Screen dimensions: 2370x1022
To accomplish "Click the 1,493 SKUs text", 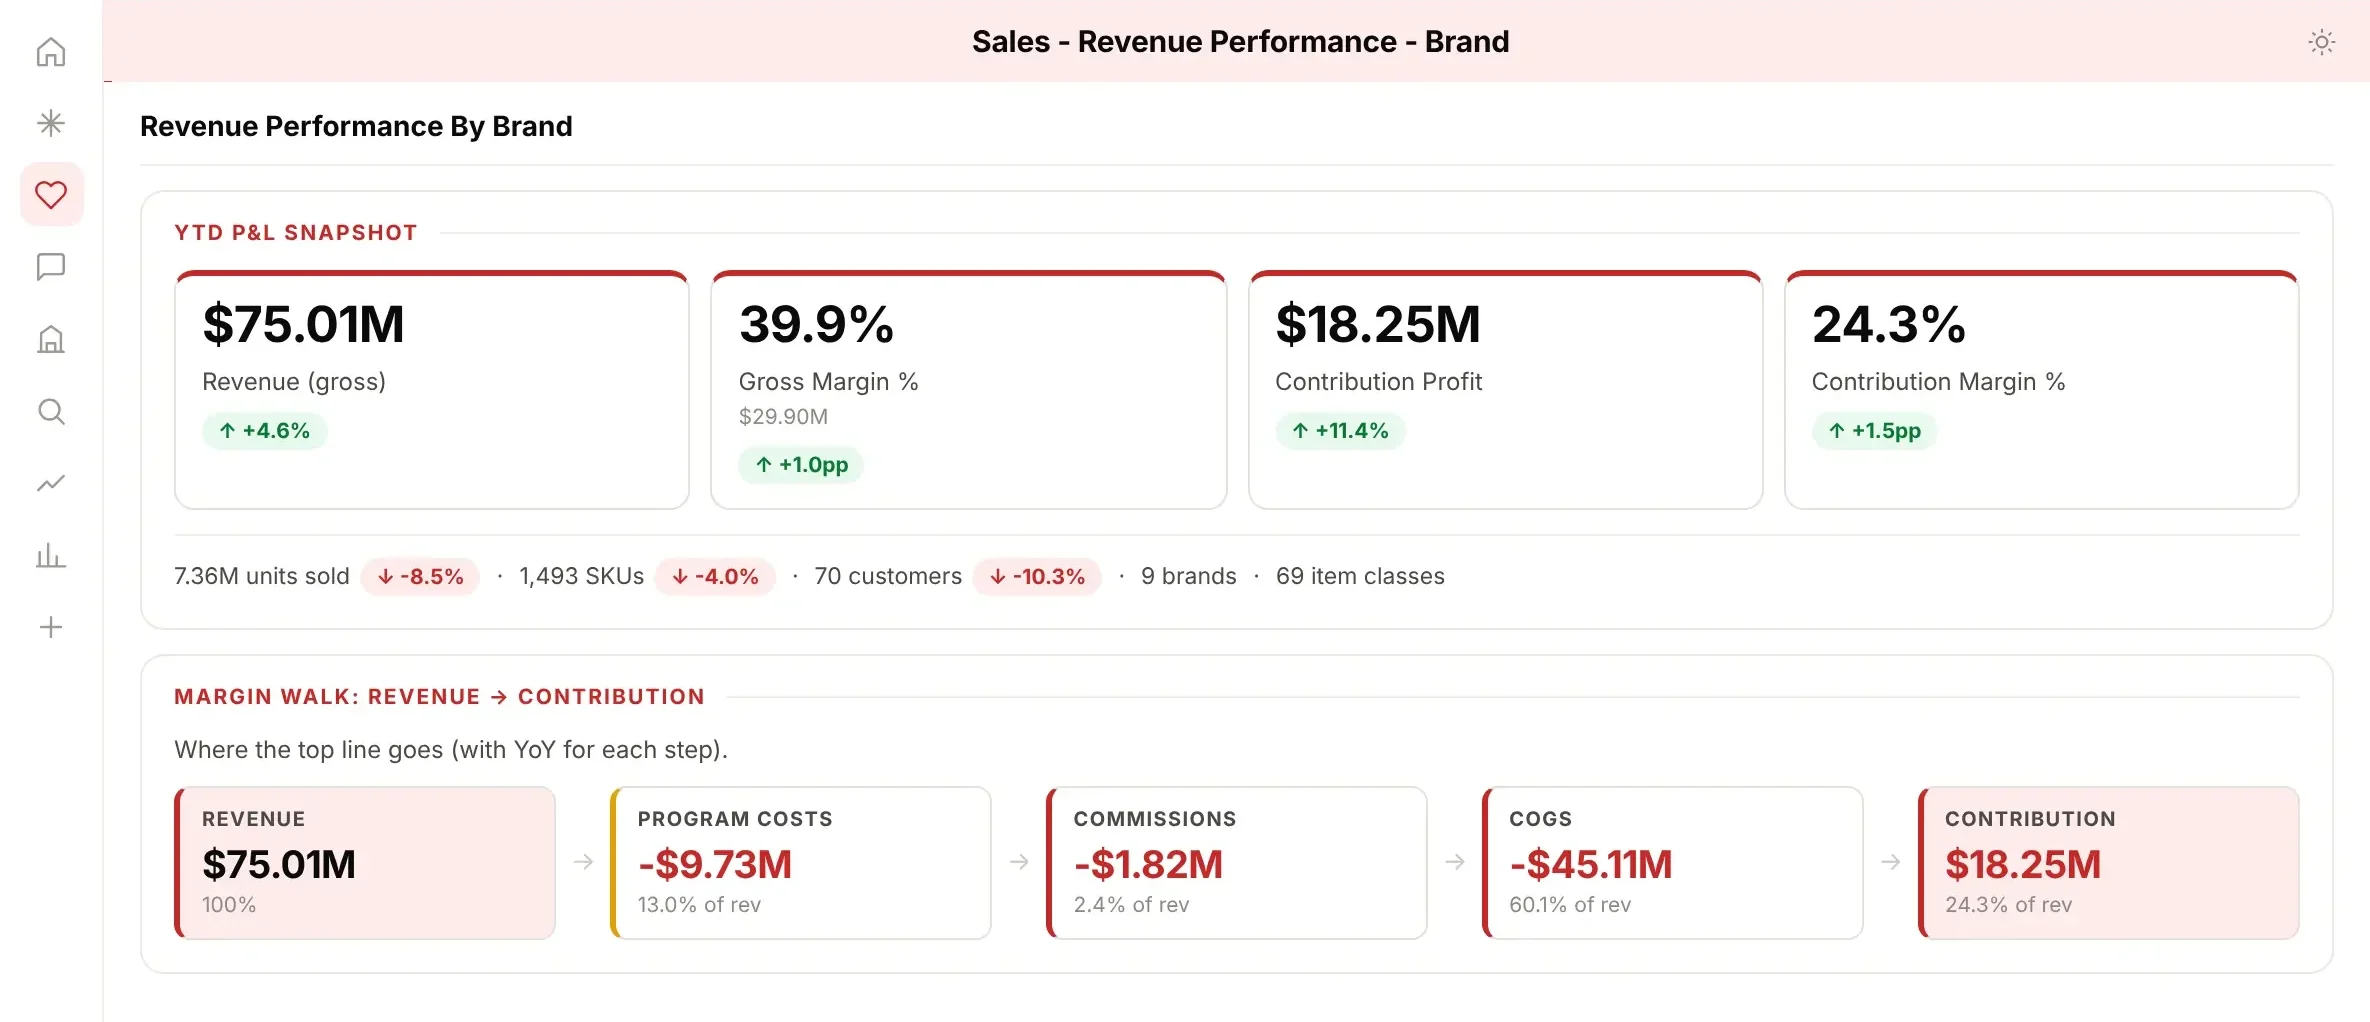I will coord(581,576).
